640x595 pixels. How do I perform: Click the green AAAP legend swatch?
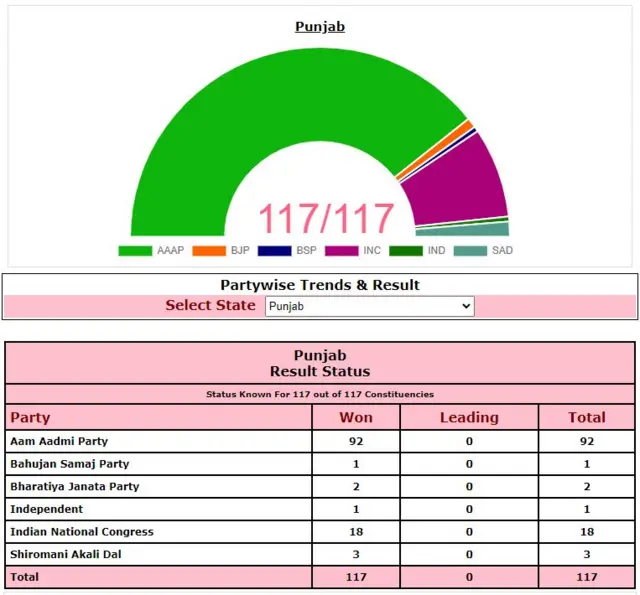pos(135,251)
